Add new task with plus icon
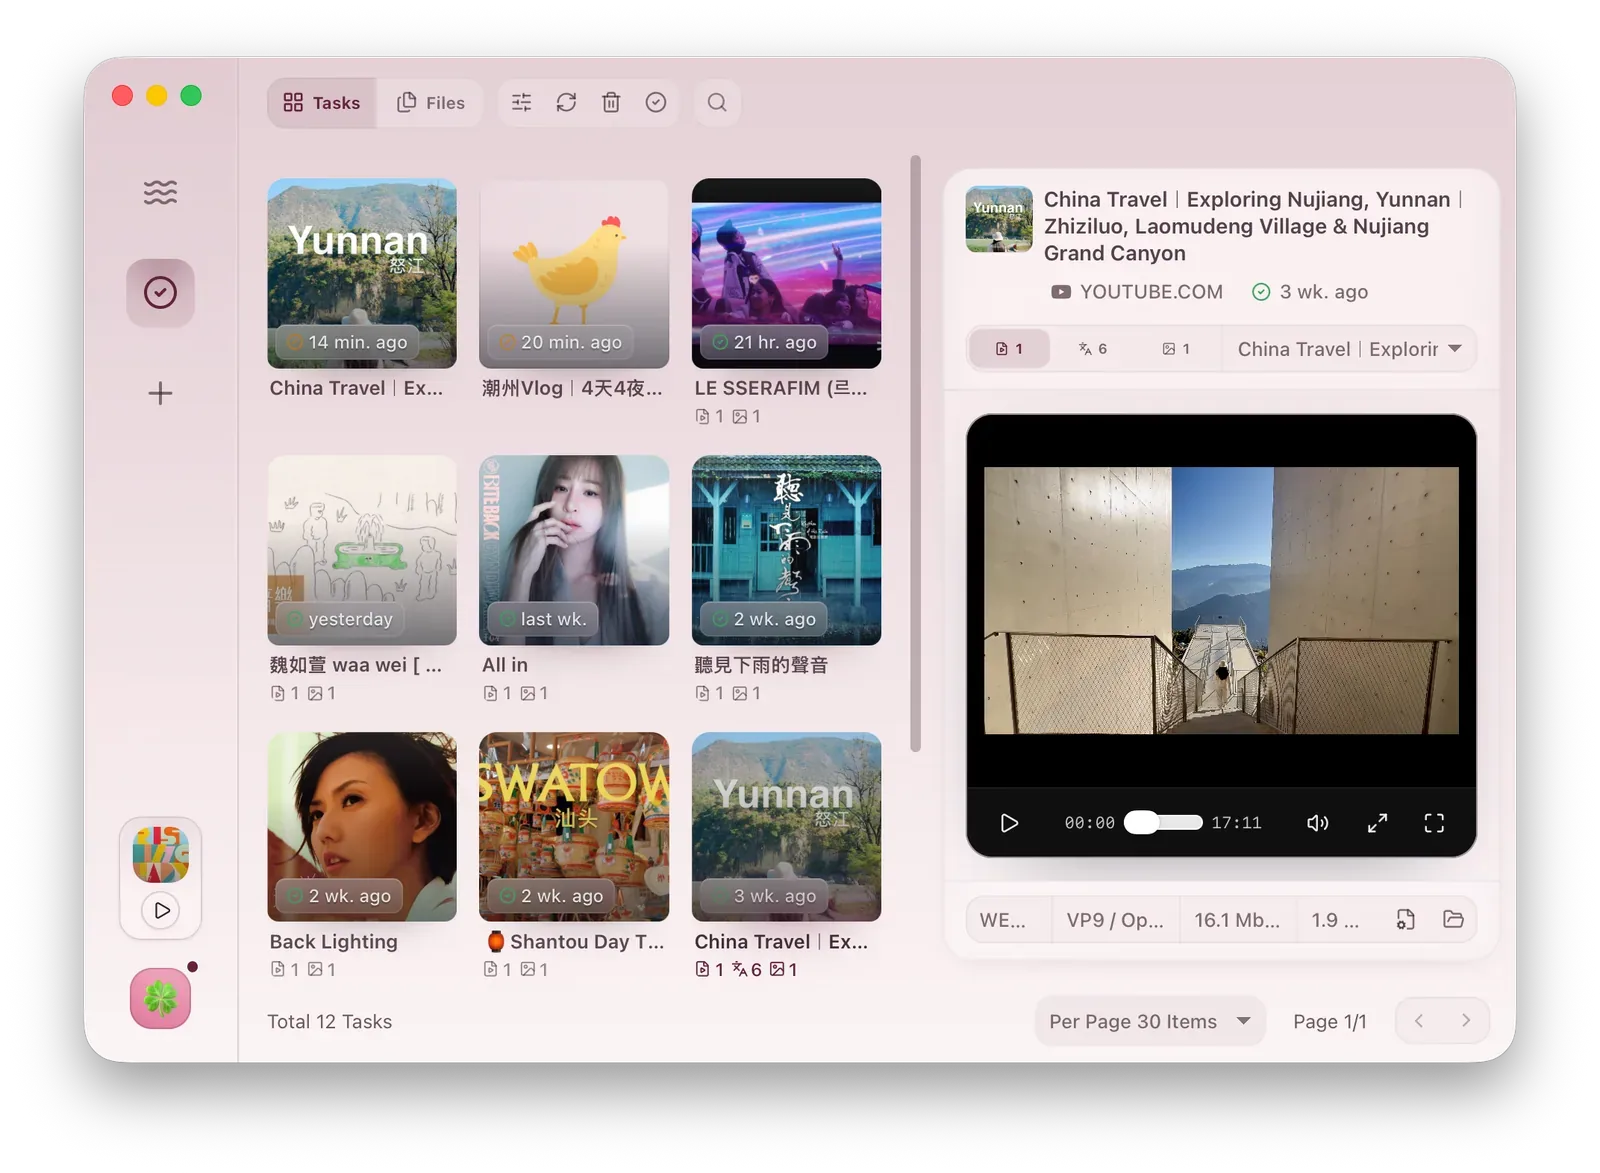This screenshot has width=1600, height=1173. (160, 393)
